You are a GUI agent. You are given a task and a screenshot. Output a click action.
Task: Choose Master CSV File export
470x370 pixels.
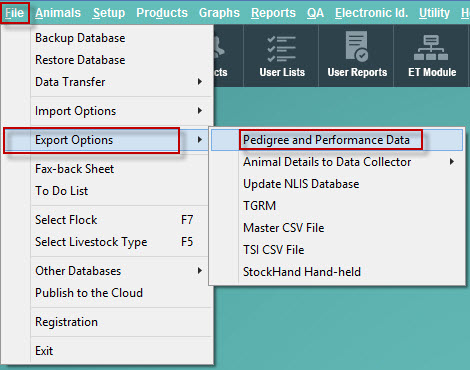coord(284,228)
